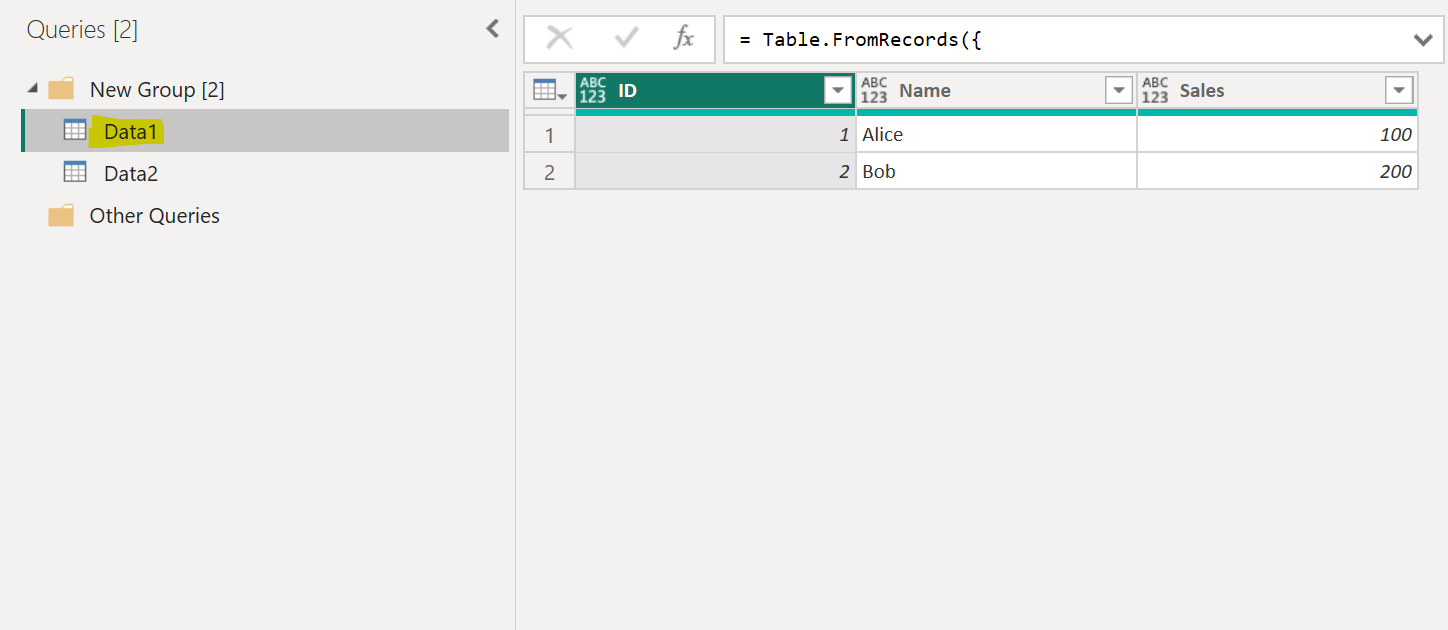The width and height of the screenshot is (1448, 630).
Task: Confirm formula with checkmark icon
Action: click(x=627, y=39)
